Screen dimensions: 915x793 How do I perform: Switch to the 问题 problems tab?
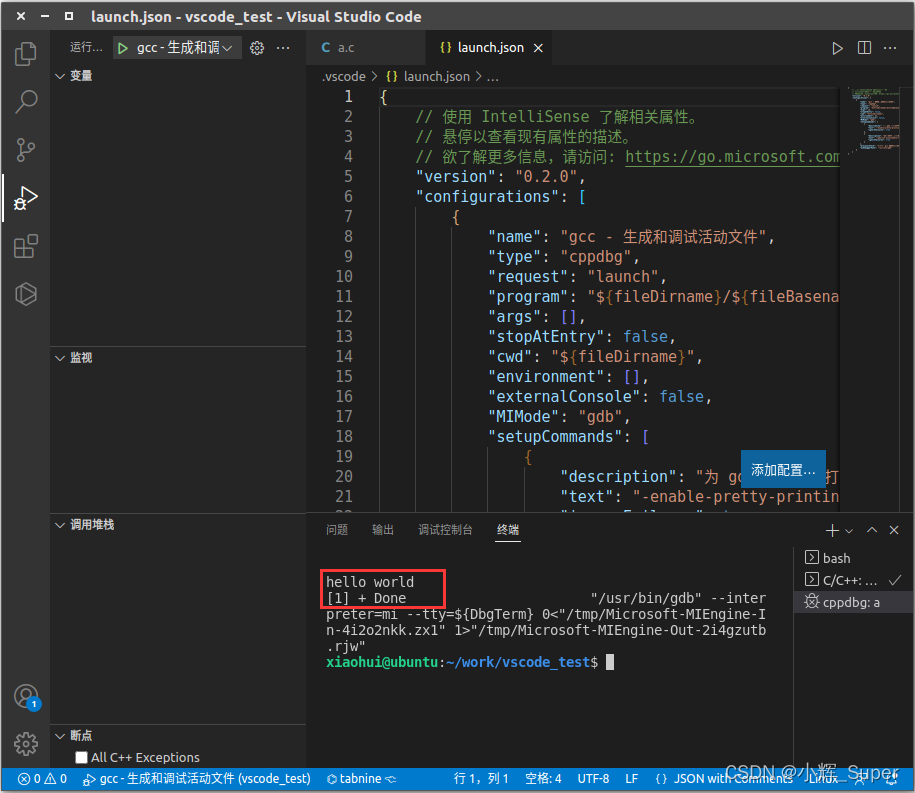337,530
